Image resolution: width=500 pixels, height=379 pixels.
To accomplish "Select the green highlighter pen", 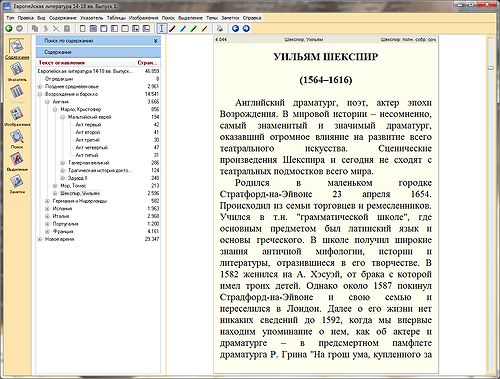I will [x=194, y=29].
